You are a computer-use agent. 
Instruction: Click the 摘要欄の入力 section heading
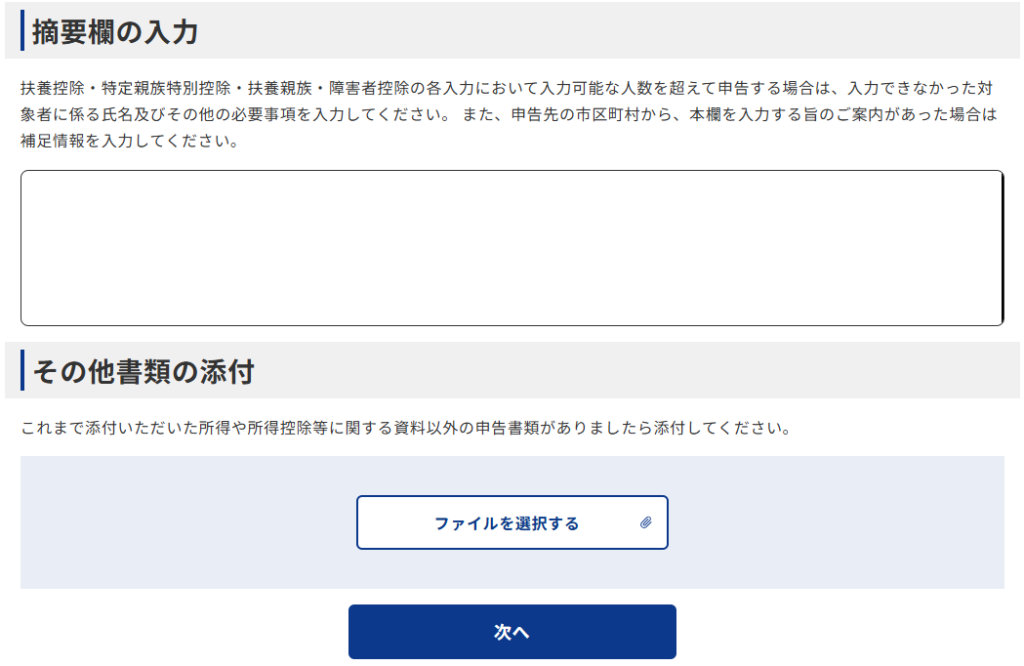click(x=115, y=32)
